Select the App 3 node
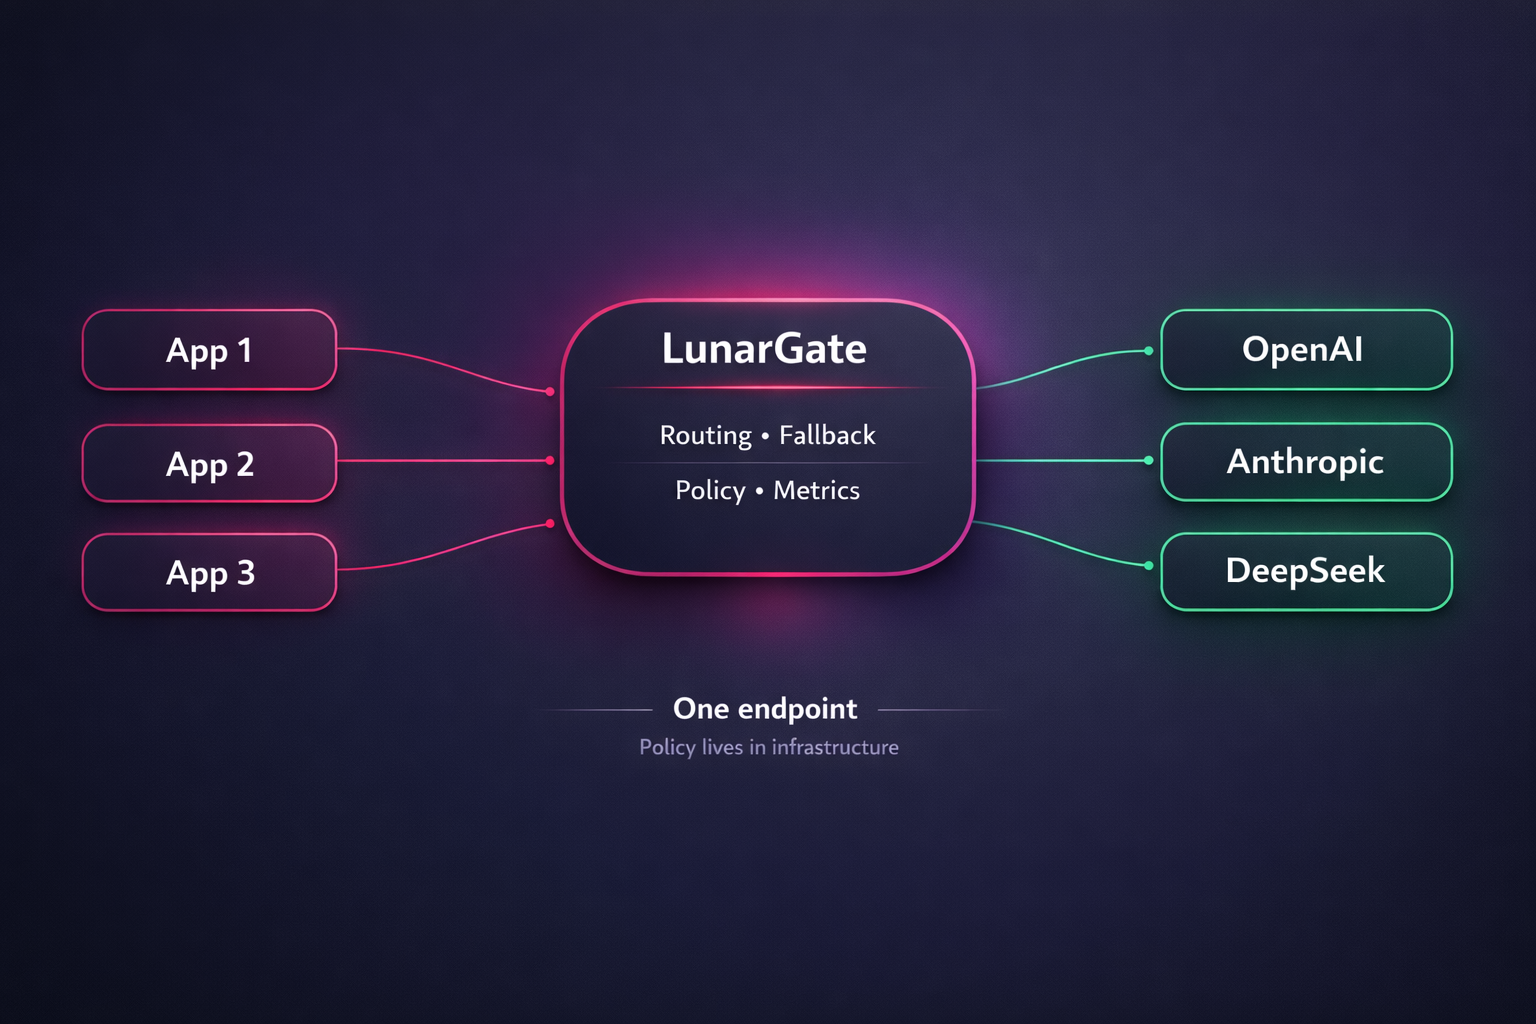1536x1024 pixels. pos(209,571)
